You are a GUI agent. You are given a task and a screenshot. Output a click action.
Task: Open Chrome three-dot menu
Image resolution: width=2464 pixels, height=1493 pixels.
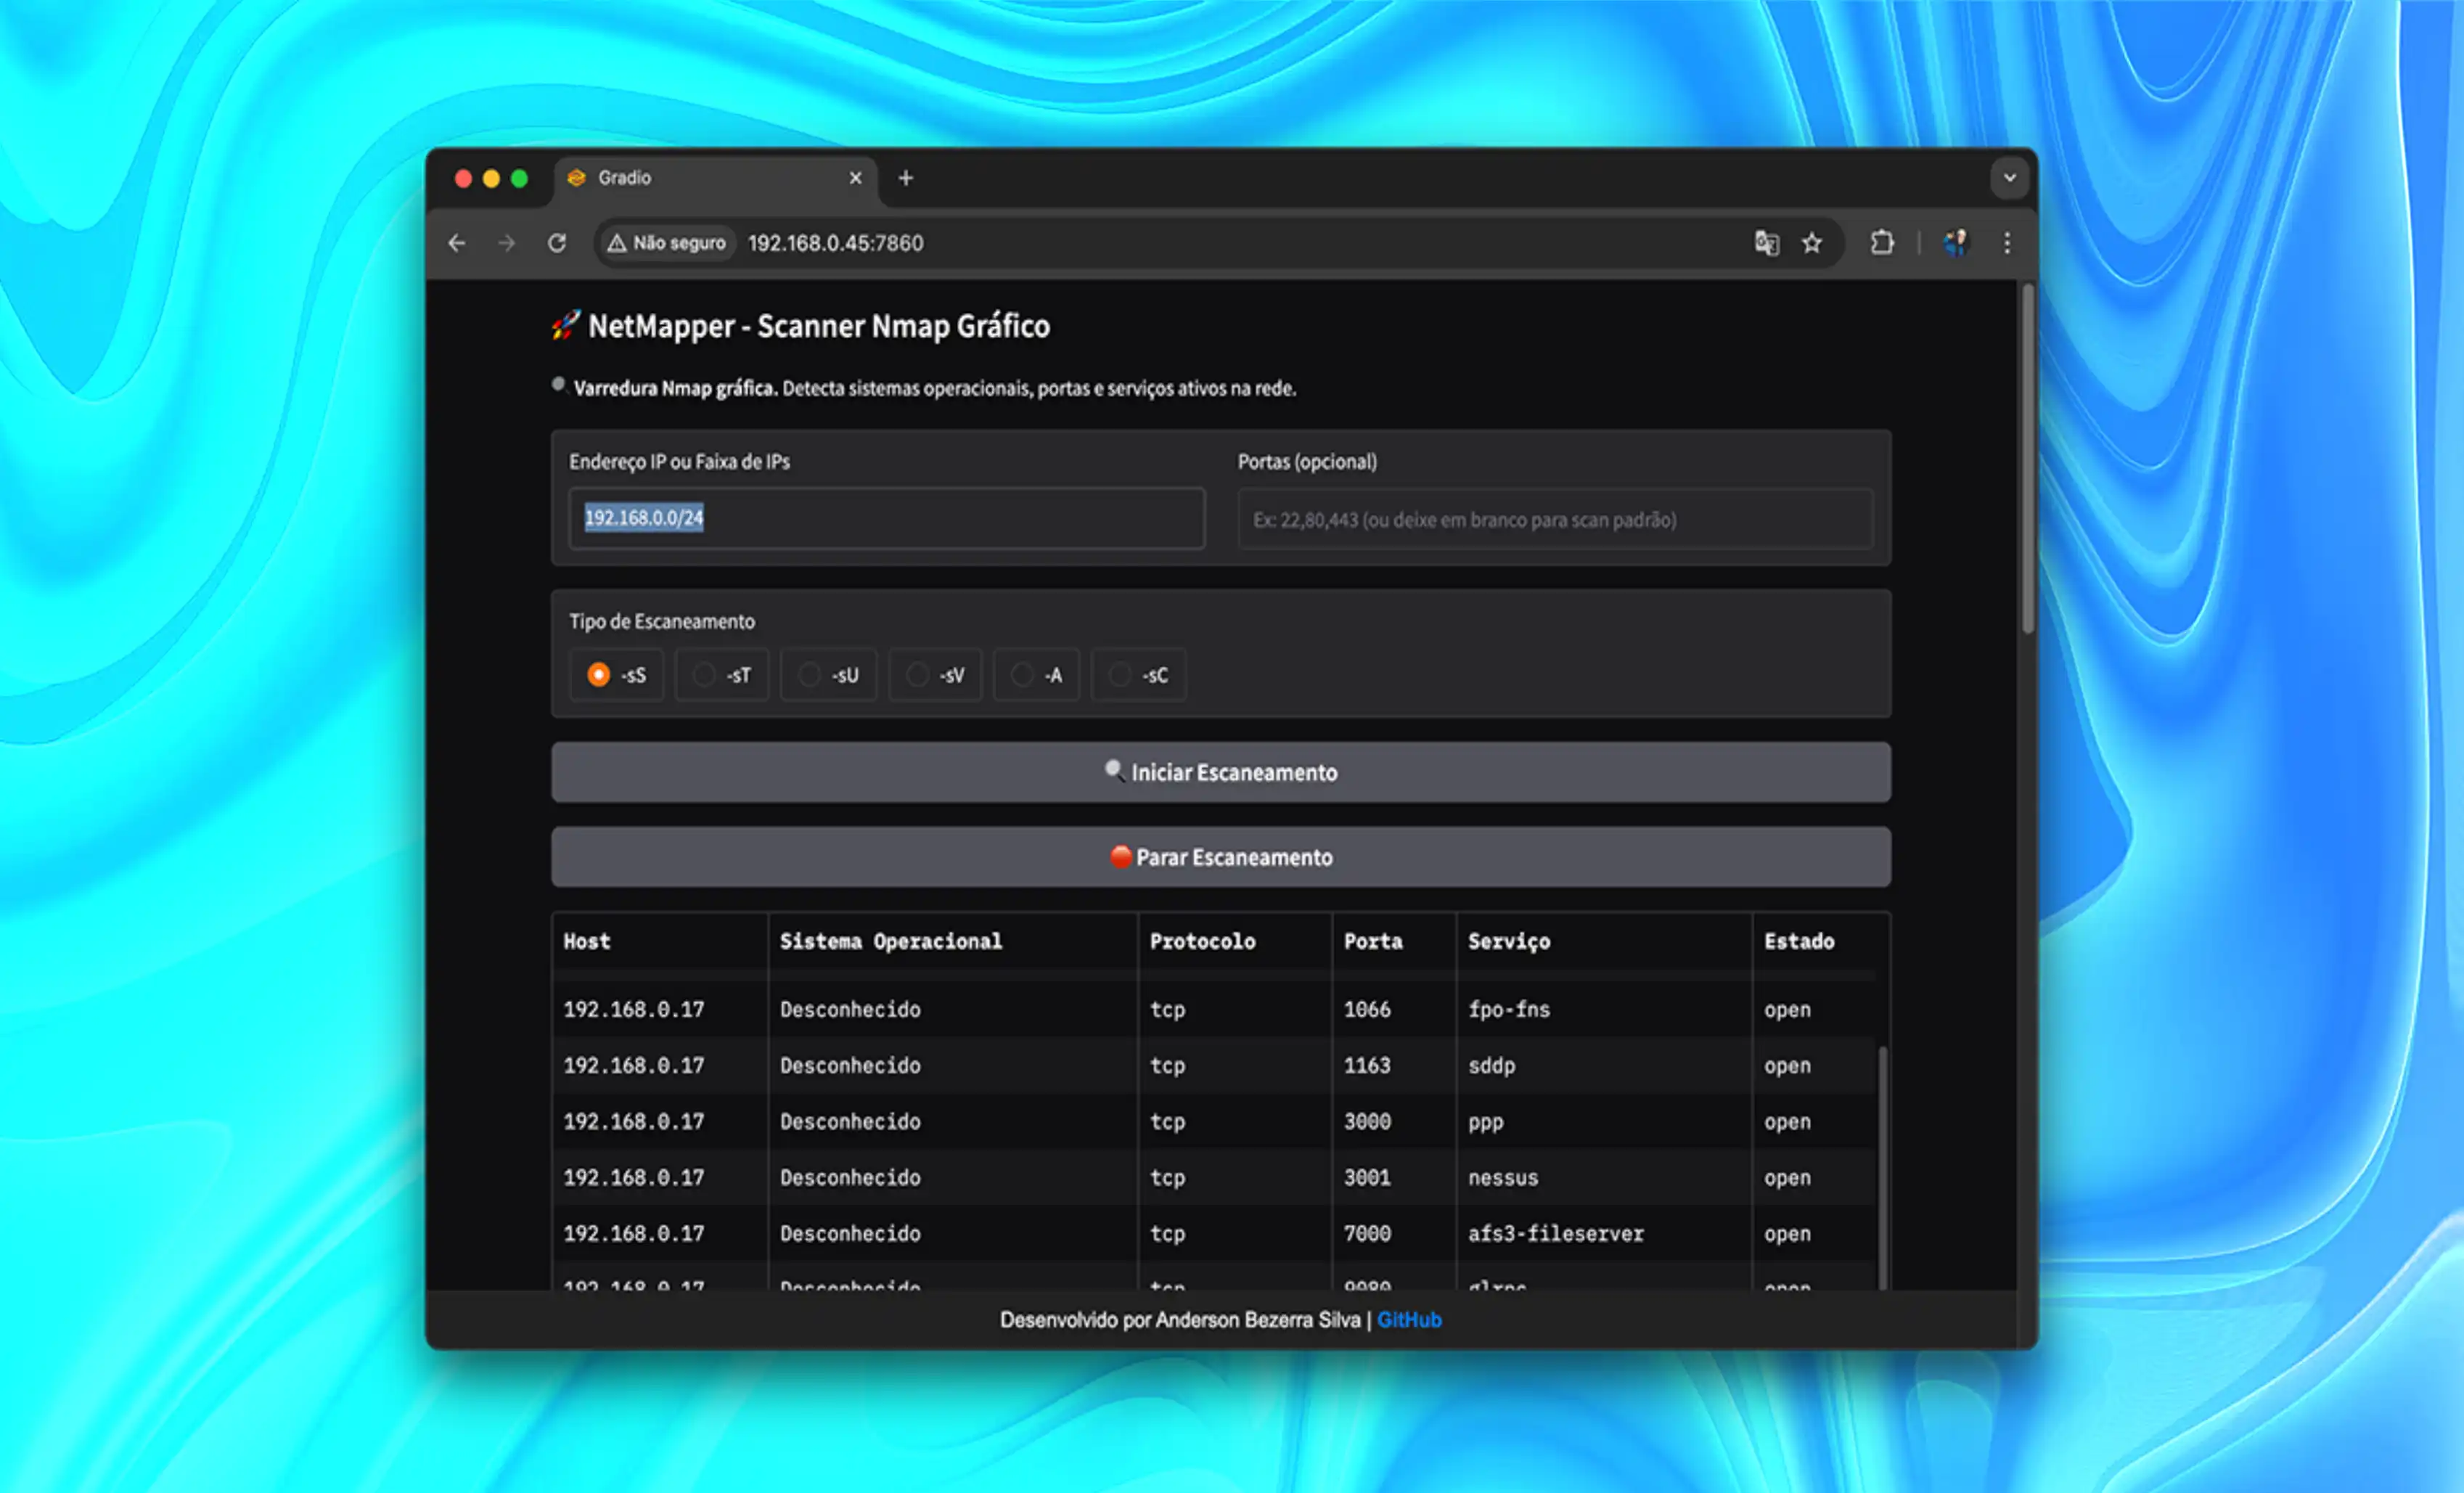(2007, 243)
